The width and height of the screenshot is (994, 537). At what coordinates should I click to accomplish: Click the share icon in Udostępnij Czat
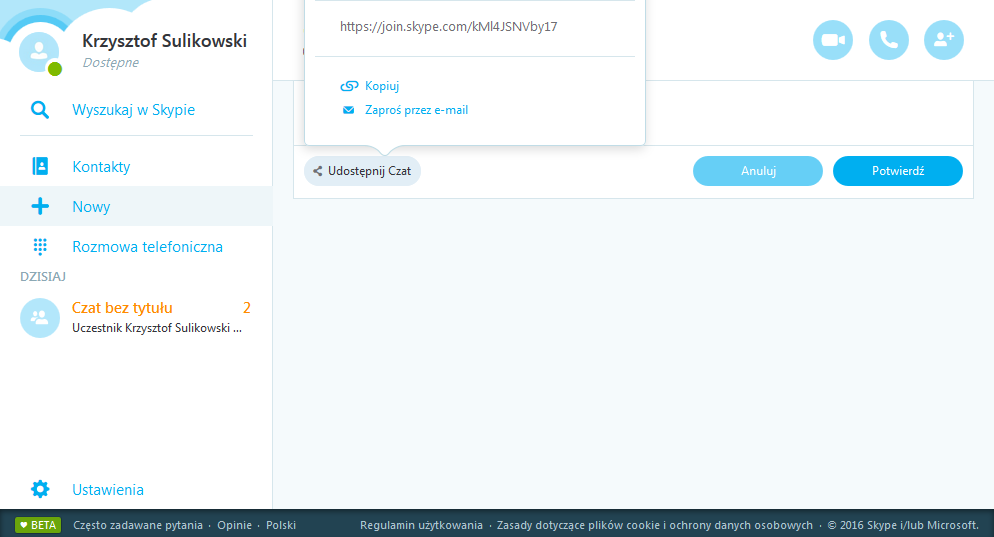[x=318, y=171]
